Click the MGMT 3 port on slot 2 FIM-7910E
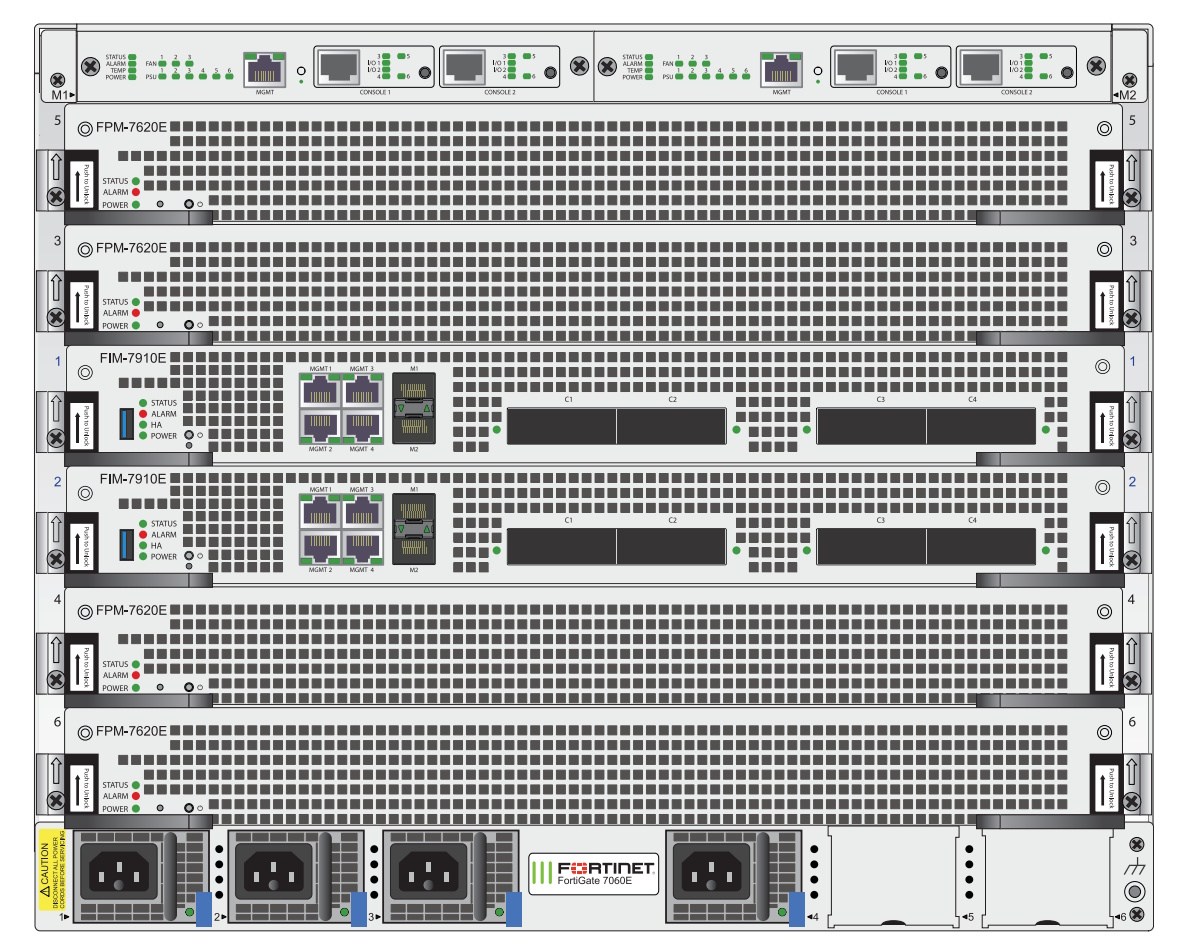This screenshot has width=1181, height=949. (x=362, y=512)
